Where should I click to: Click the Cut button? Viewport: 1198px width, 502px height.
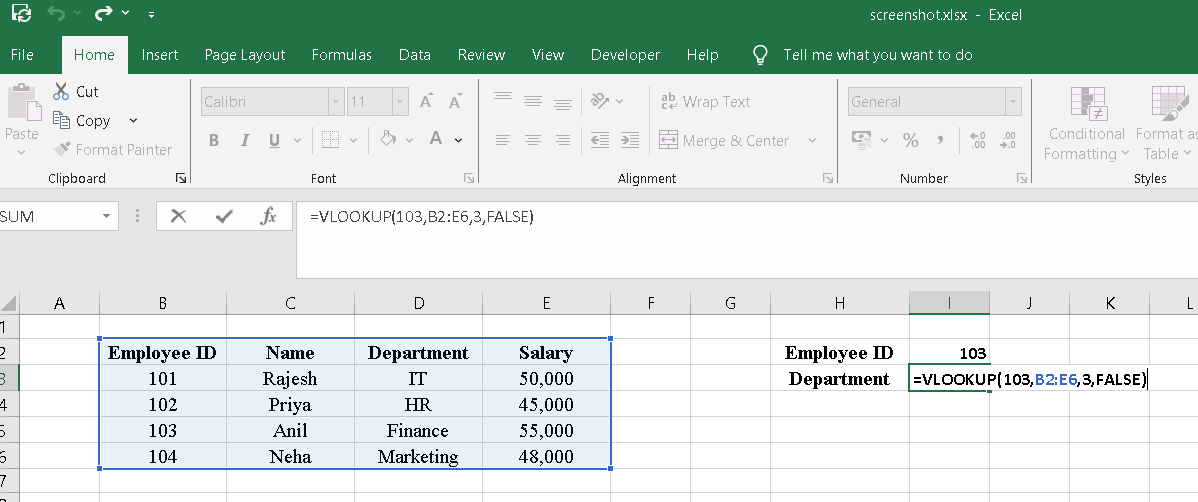(76, 92)
